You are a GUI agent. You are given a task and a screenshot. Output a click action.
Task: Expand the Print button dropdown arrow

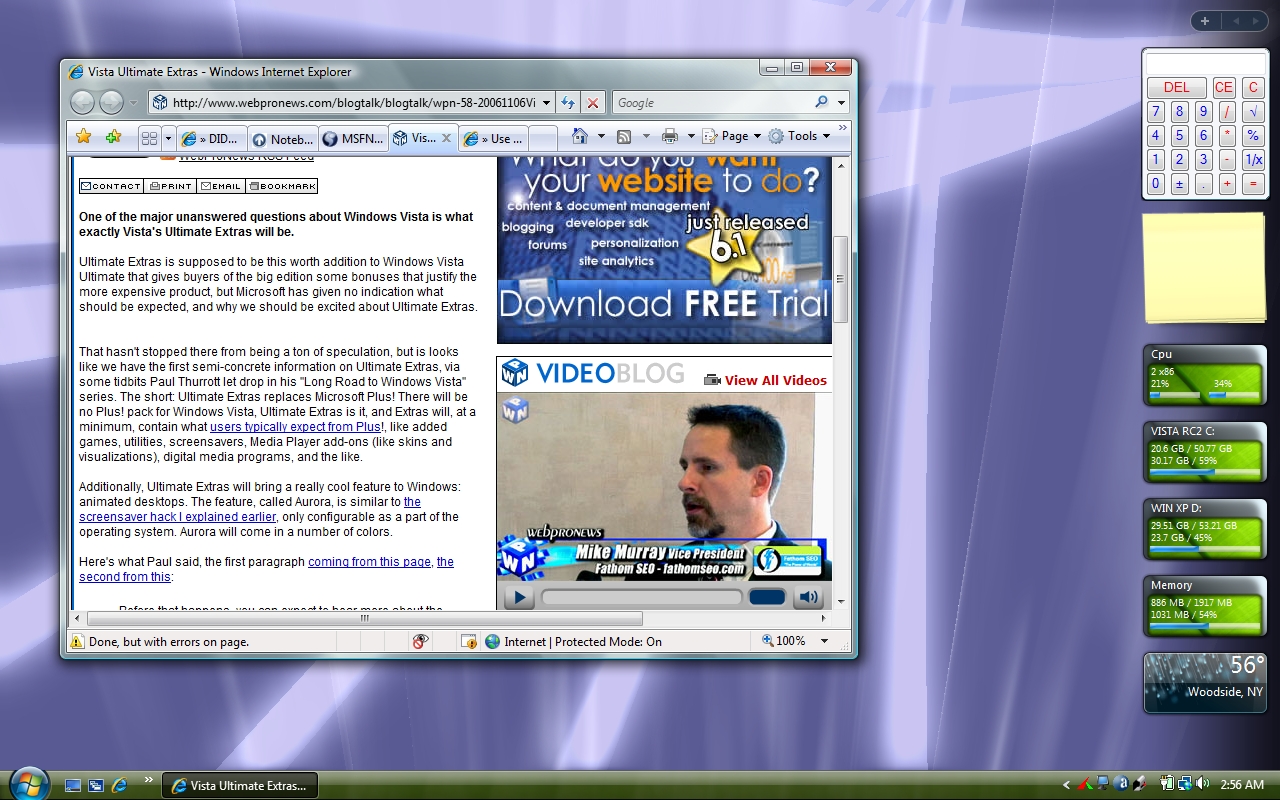[691, 136]
